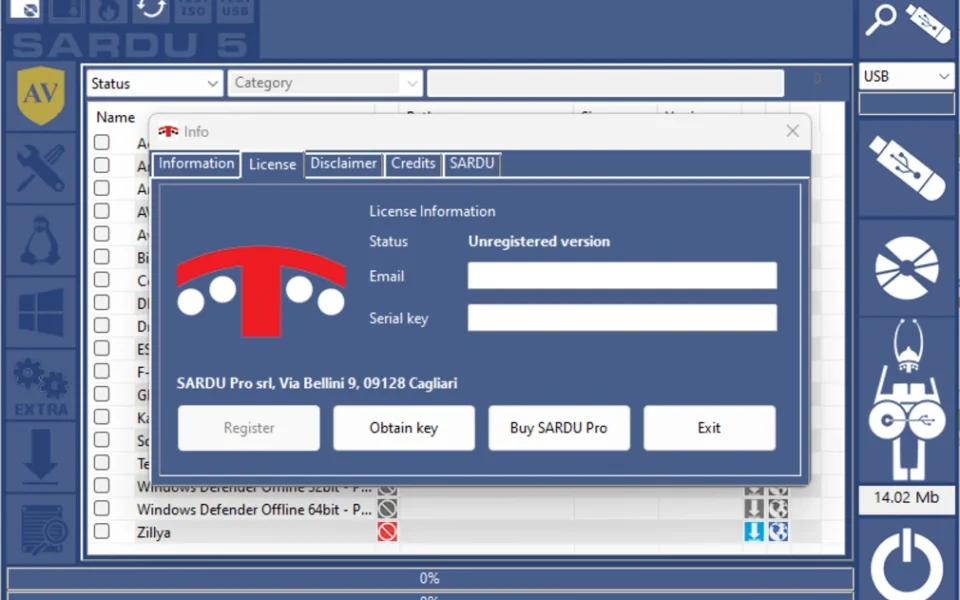This screenshot has width=960, height=600.
Task: Click gray download icon for Windows Defender Offline 64bit
Action: pos(754,508)
